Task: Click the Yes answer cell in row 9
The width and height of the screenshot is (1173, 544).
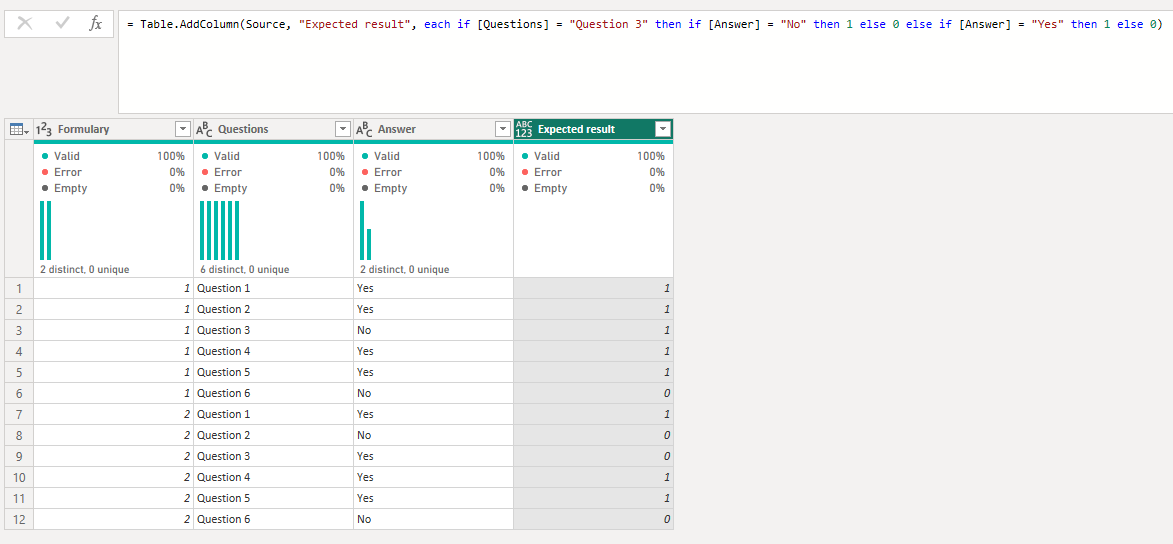Action: [433, 456]
